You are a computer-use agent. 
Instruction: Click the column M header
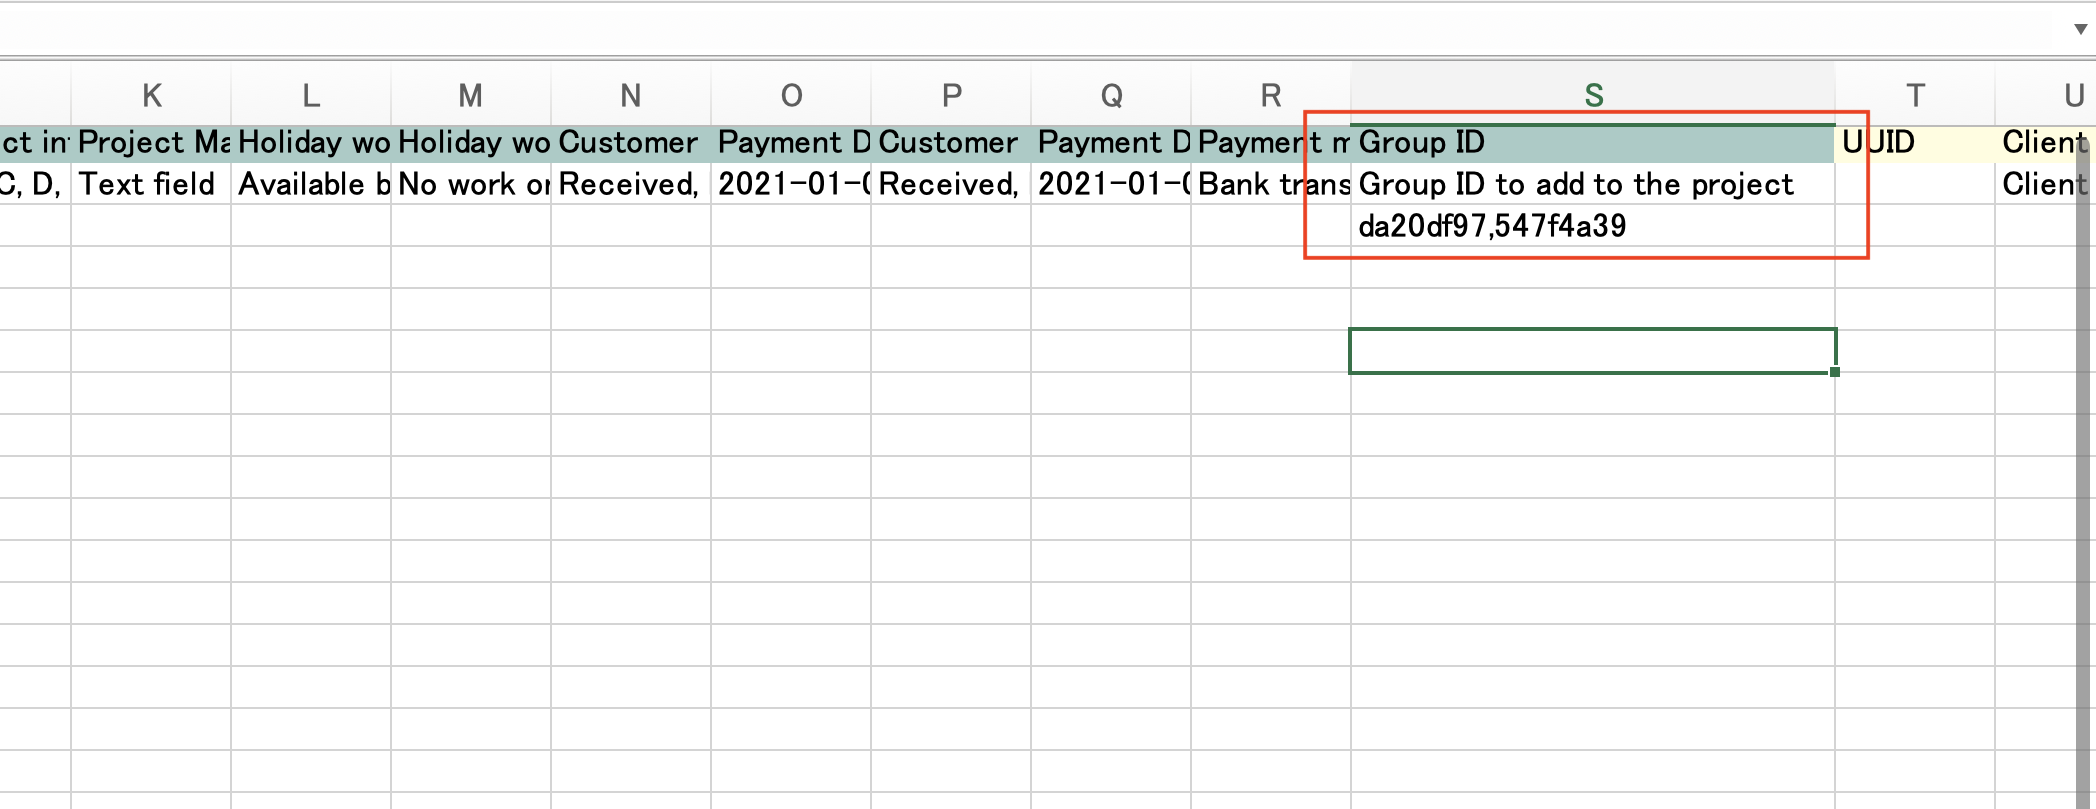470,95
